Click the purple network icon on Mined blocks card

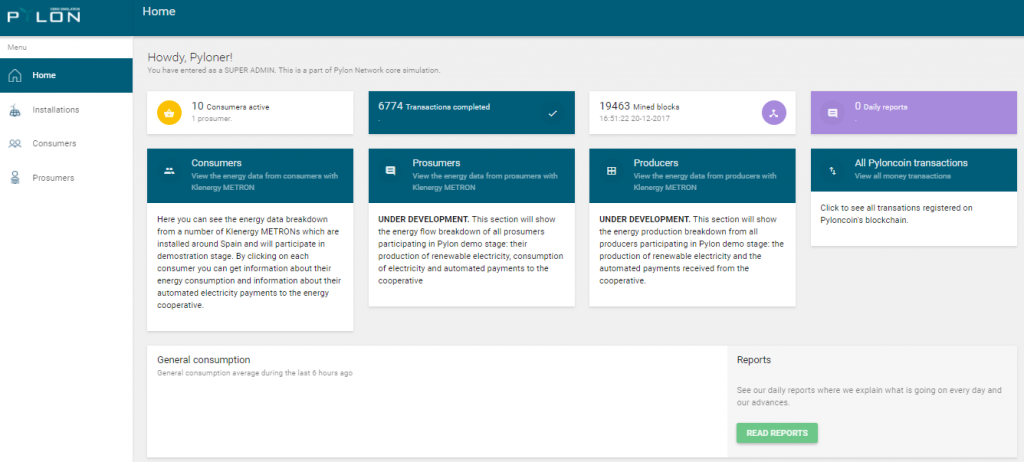click(774, 112)
